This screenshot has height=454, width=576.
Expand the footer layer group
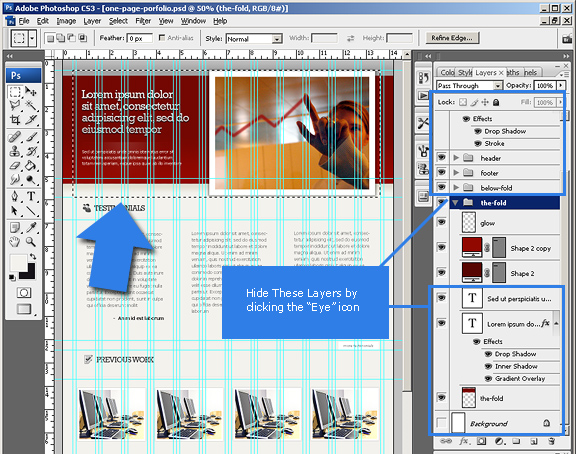[x=456, y=173]
